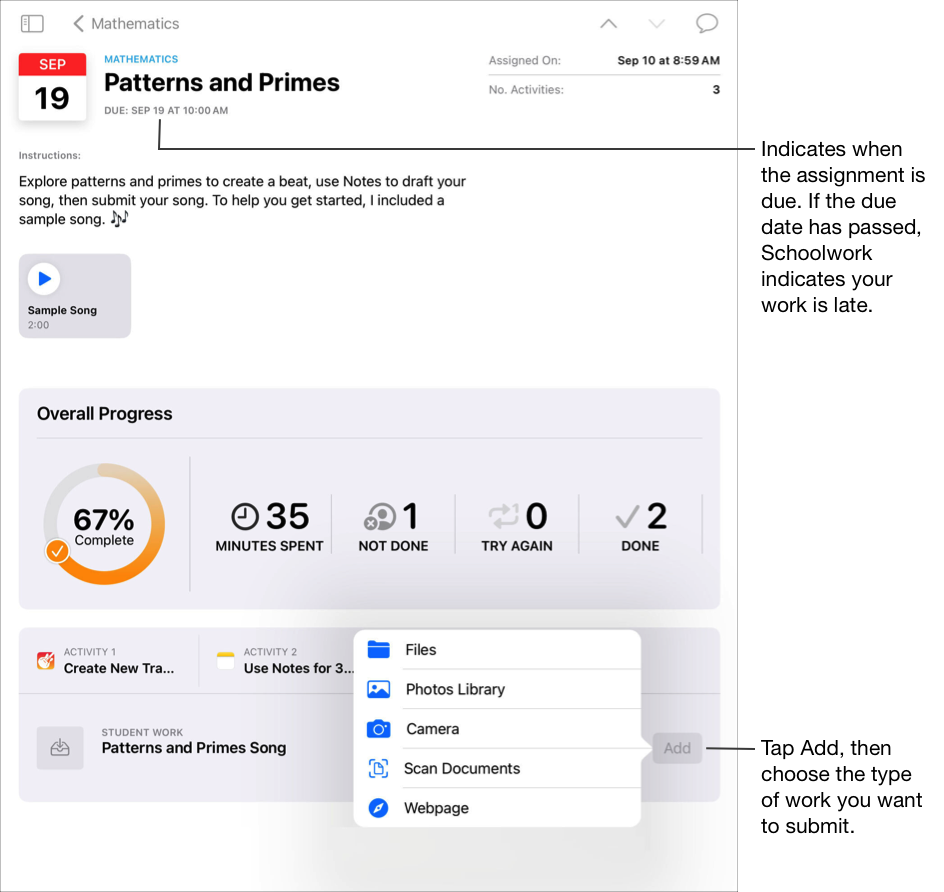This screenshot has width=944, height=892.
Task: Go to next assignment with down chevron
Action: tap(656, 23)
